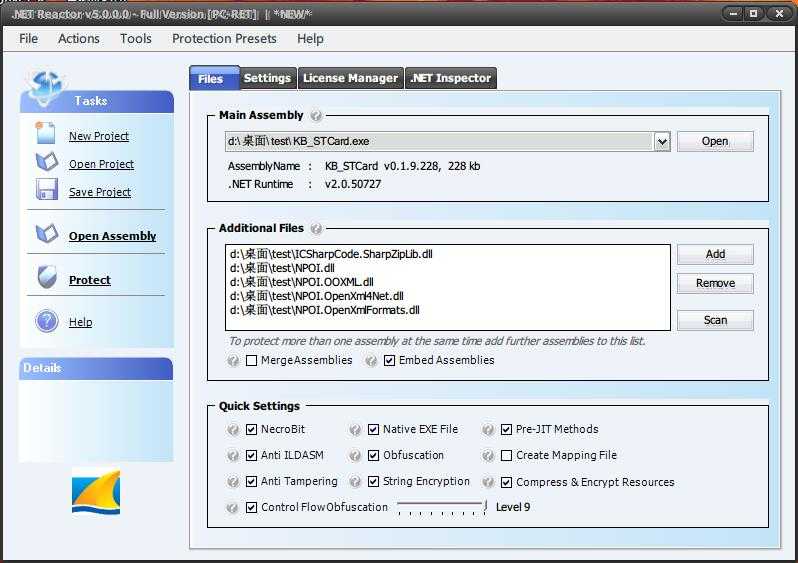Screen dimensions: 798x563
Task: Click the help icon beside Embed Assemblies
Action: 371,361
